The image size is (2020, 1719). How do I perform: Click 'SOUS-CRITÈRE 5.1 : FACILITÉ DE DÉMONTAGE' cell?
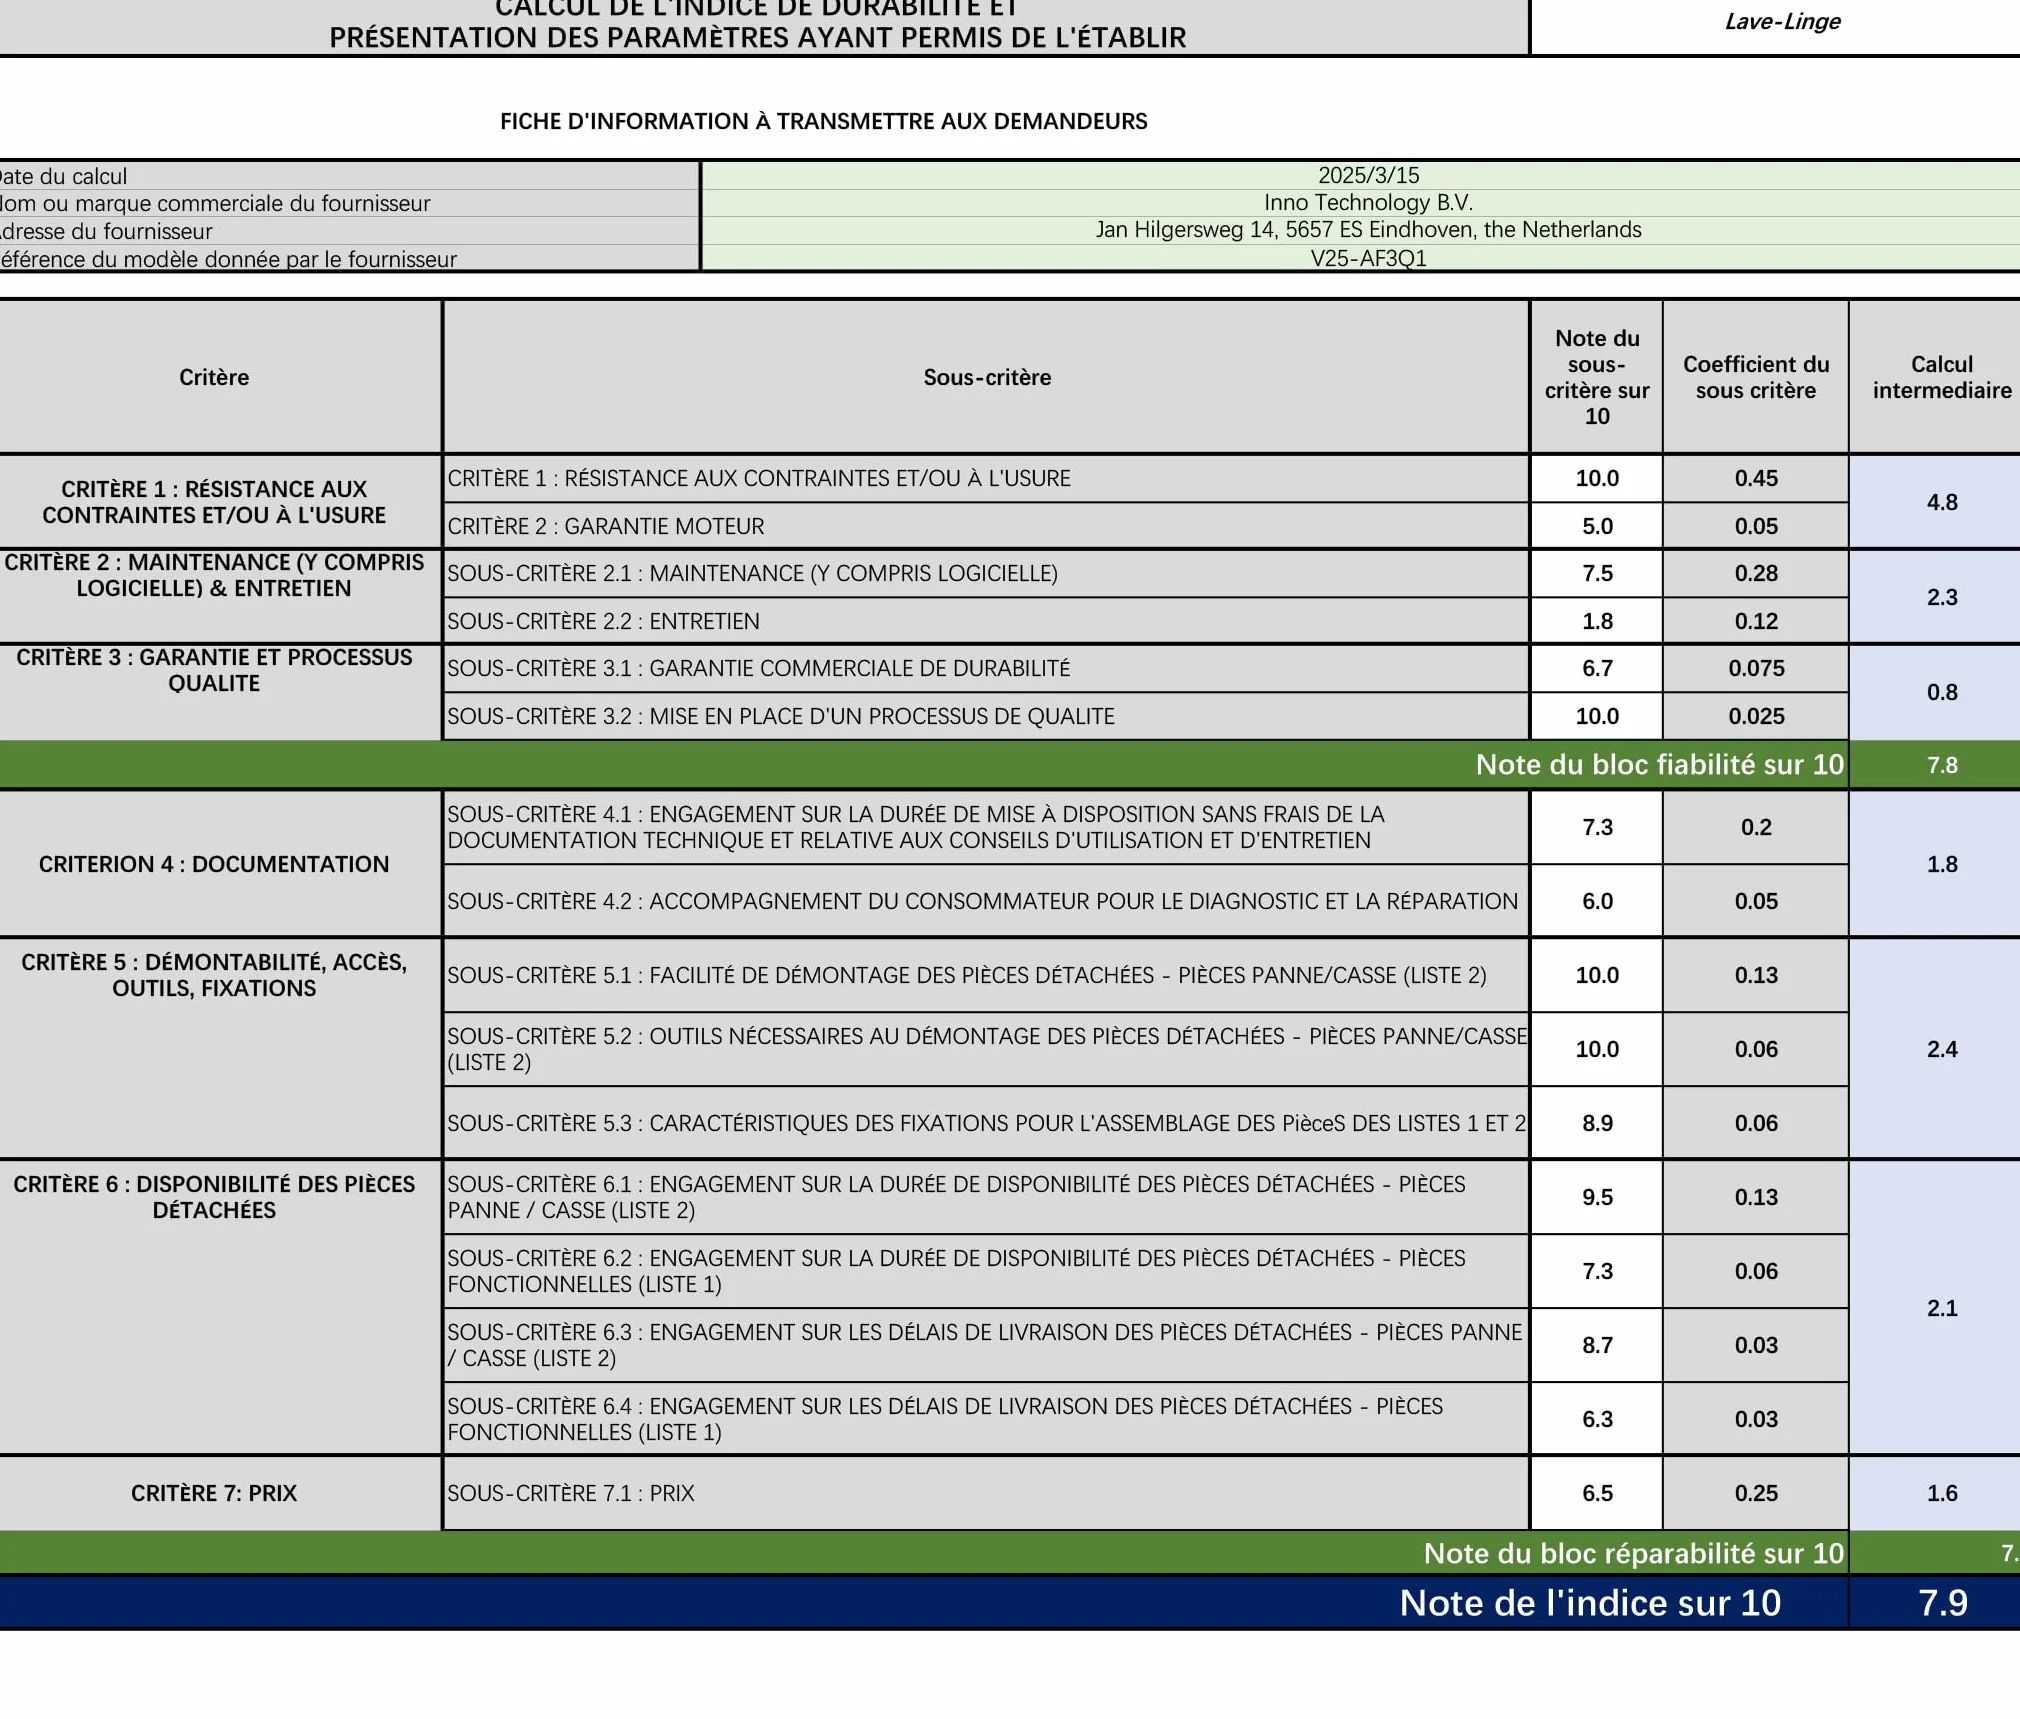coord(986,975)
